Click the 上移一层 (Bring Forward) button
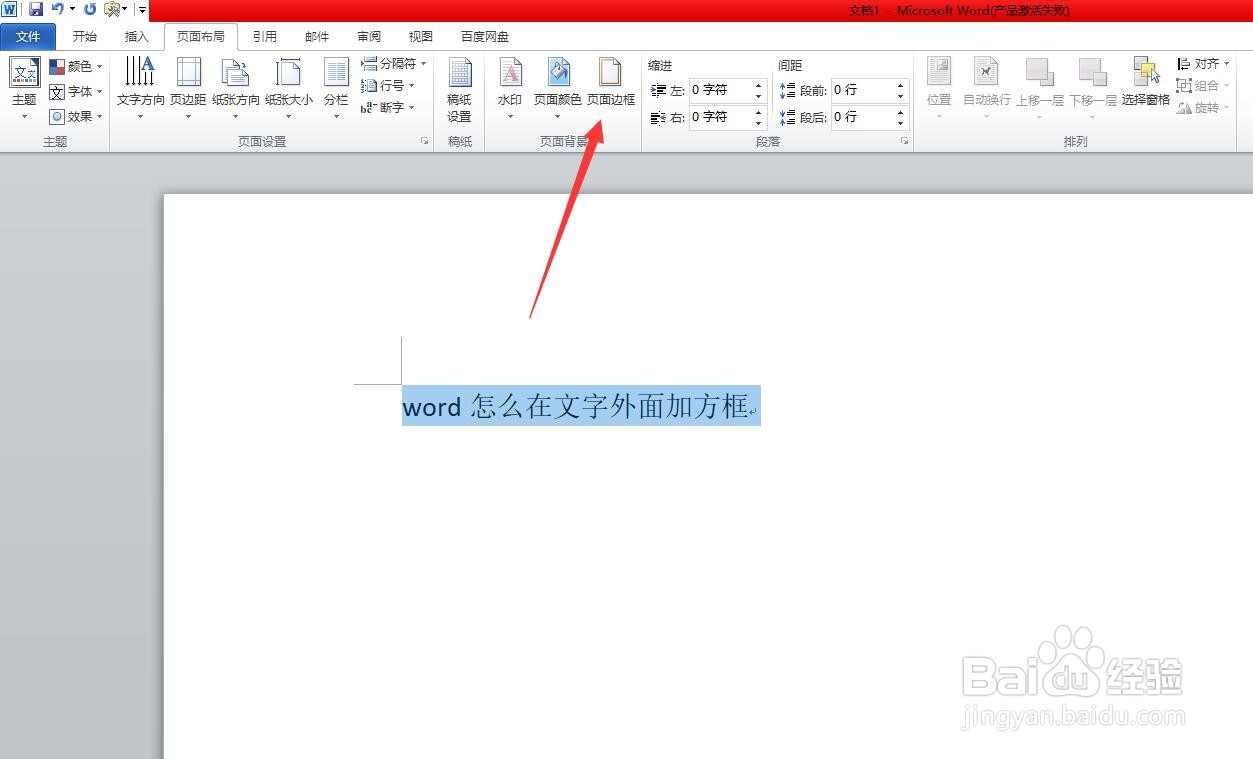1253x759 pixels. [1039, 89]
